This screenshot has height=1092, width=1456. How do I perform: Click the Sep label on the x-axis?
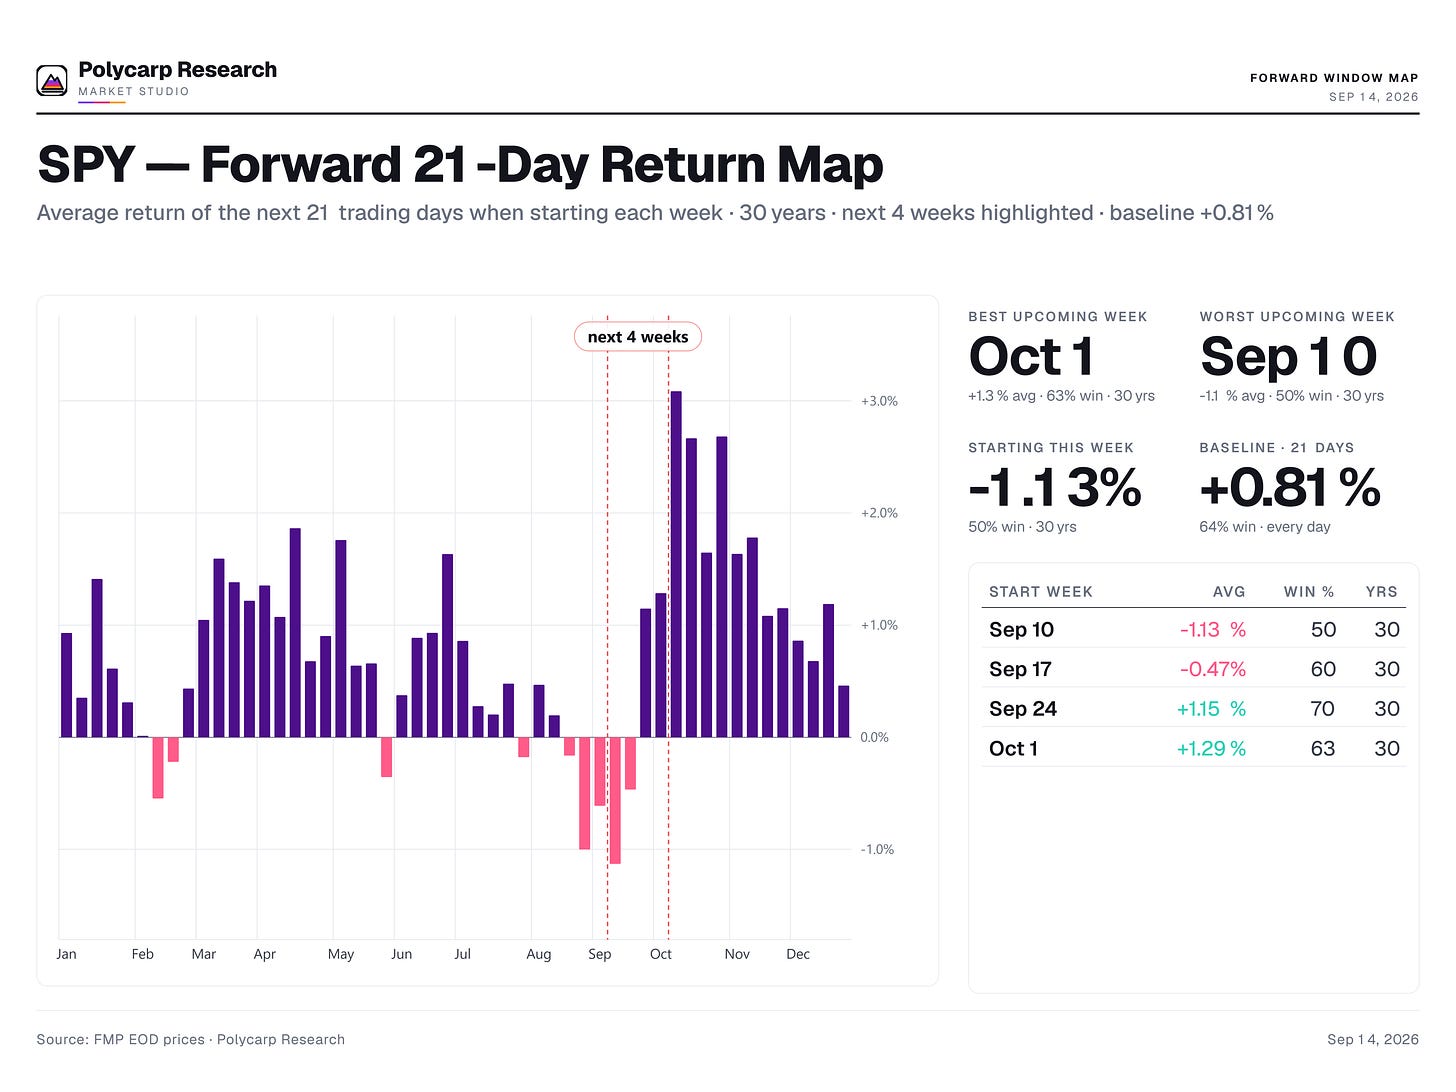click(x=600, y=954)
